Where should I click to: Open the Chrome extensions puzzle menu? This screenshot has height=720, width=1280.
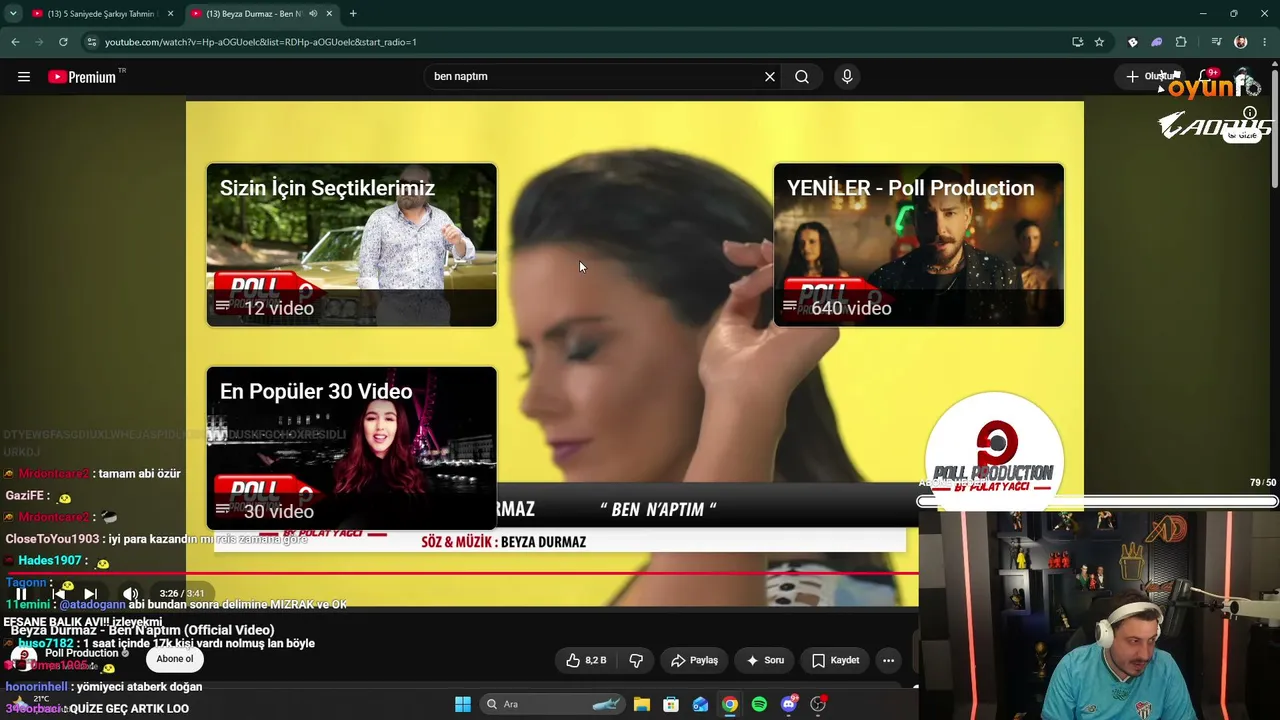[x=1181, y=42]
